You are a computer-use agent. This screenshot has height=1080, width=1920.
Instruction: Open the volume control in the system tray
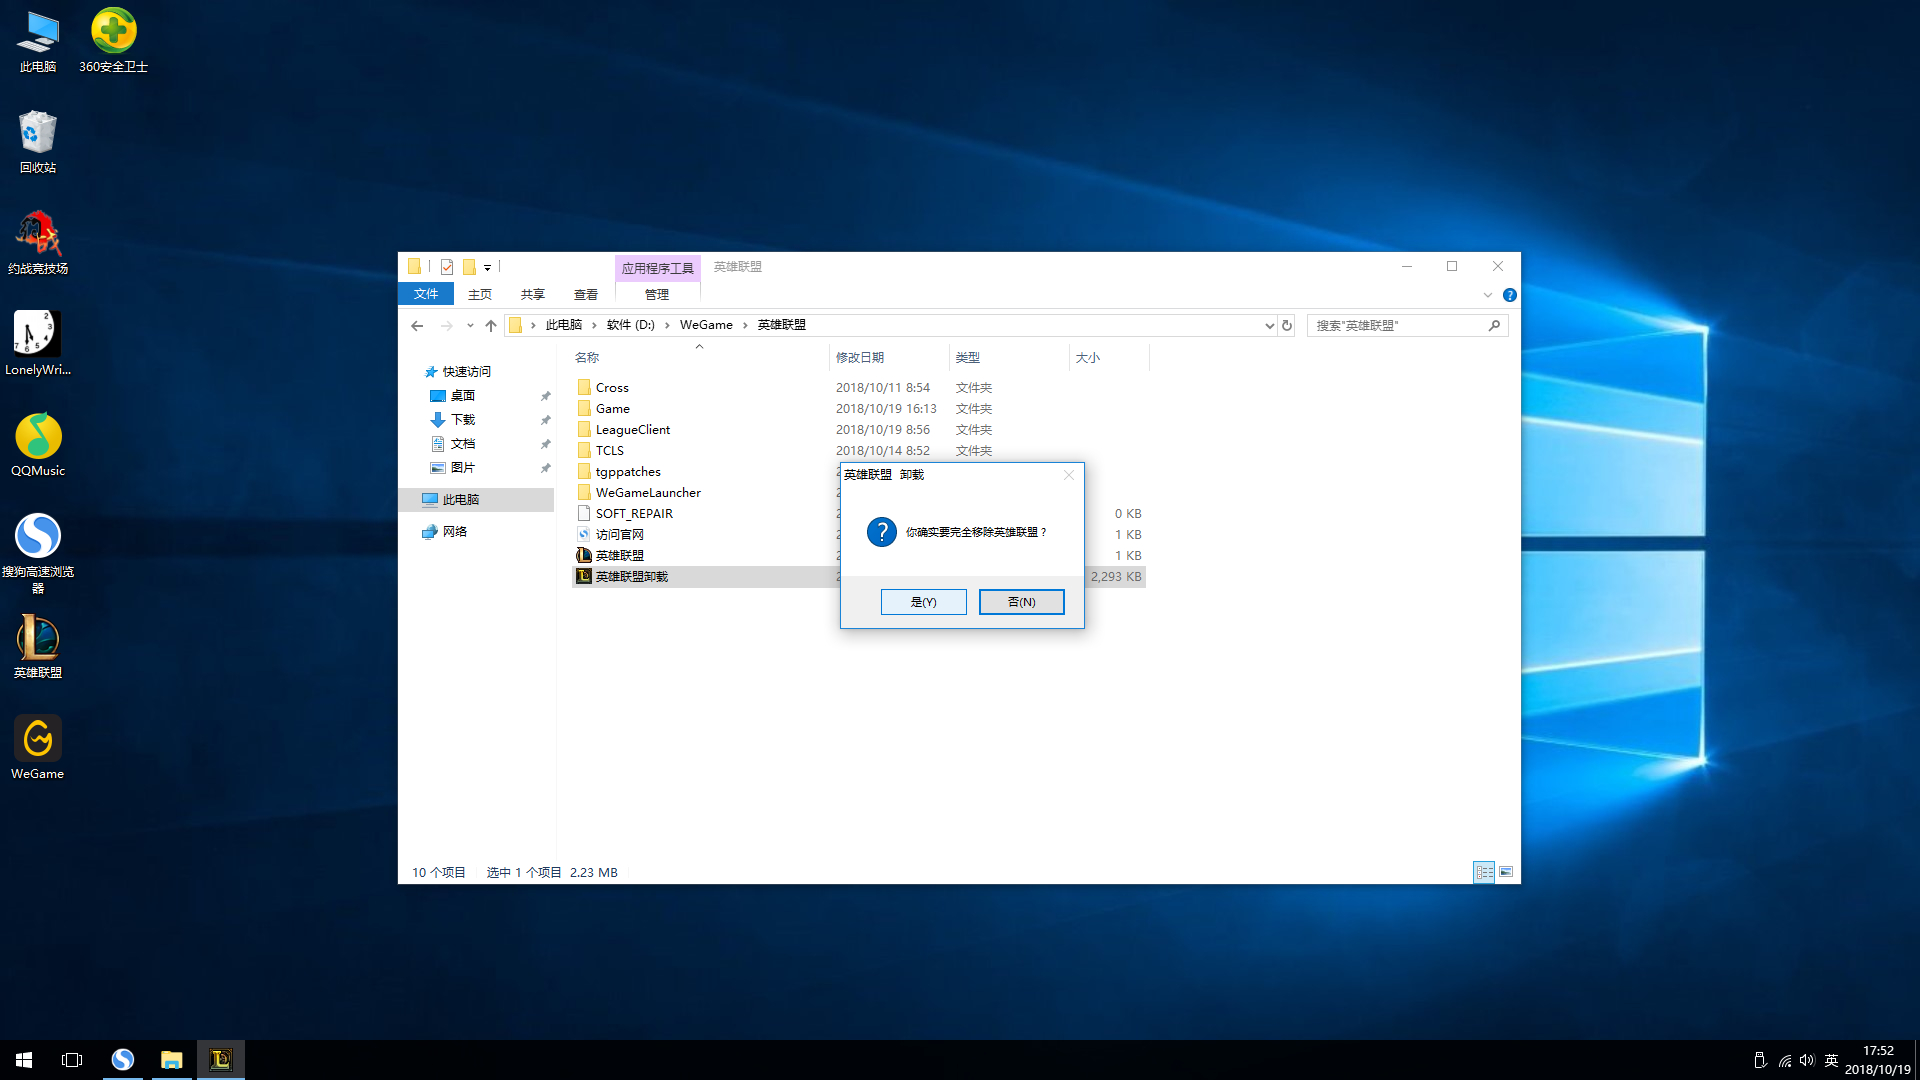(1807, 1061)
